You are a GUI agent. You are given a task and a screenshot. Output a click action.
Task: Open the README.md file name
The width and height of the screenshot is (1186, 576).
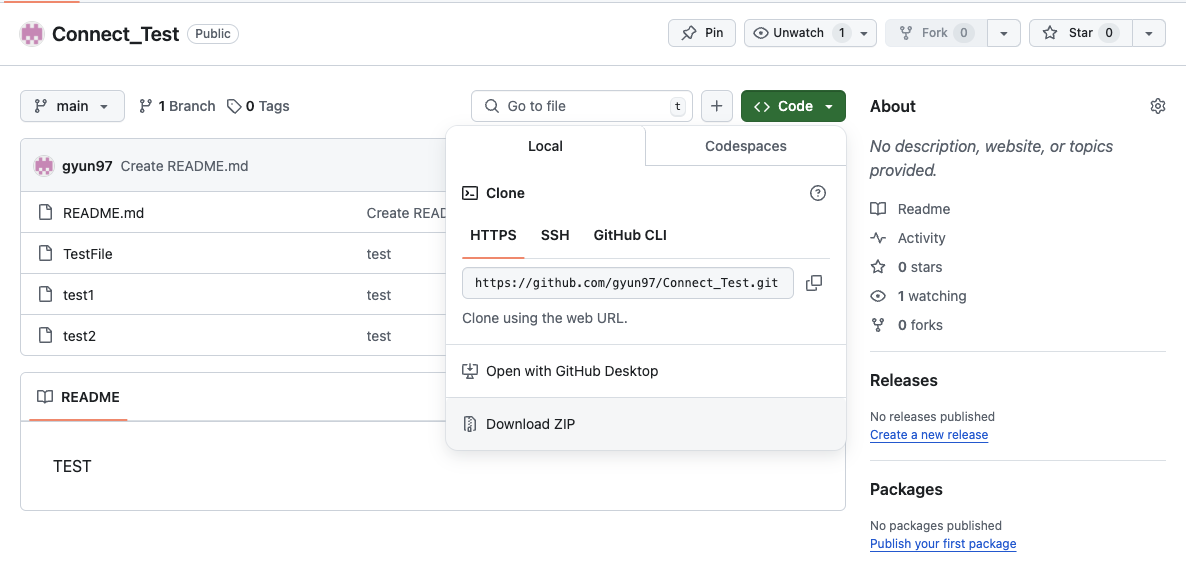coord(104,213)
